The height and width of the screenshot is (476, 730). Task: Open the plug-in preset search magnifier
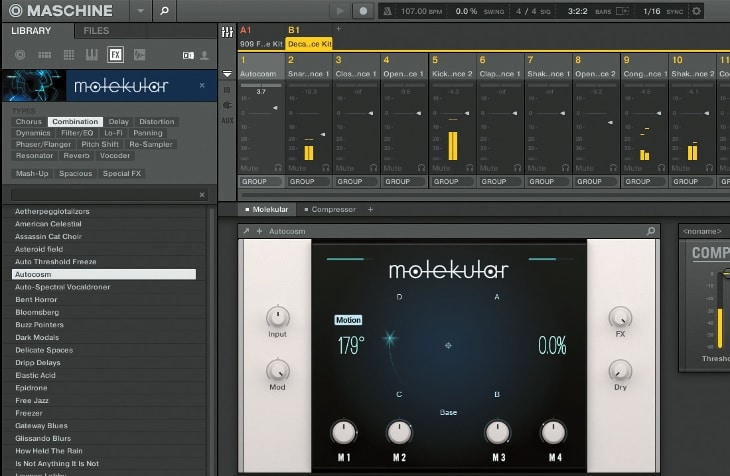(x=650, y=231)
